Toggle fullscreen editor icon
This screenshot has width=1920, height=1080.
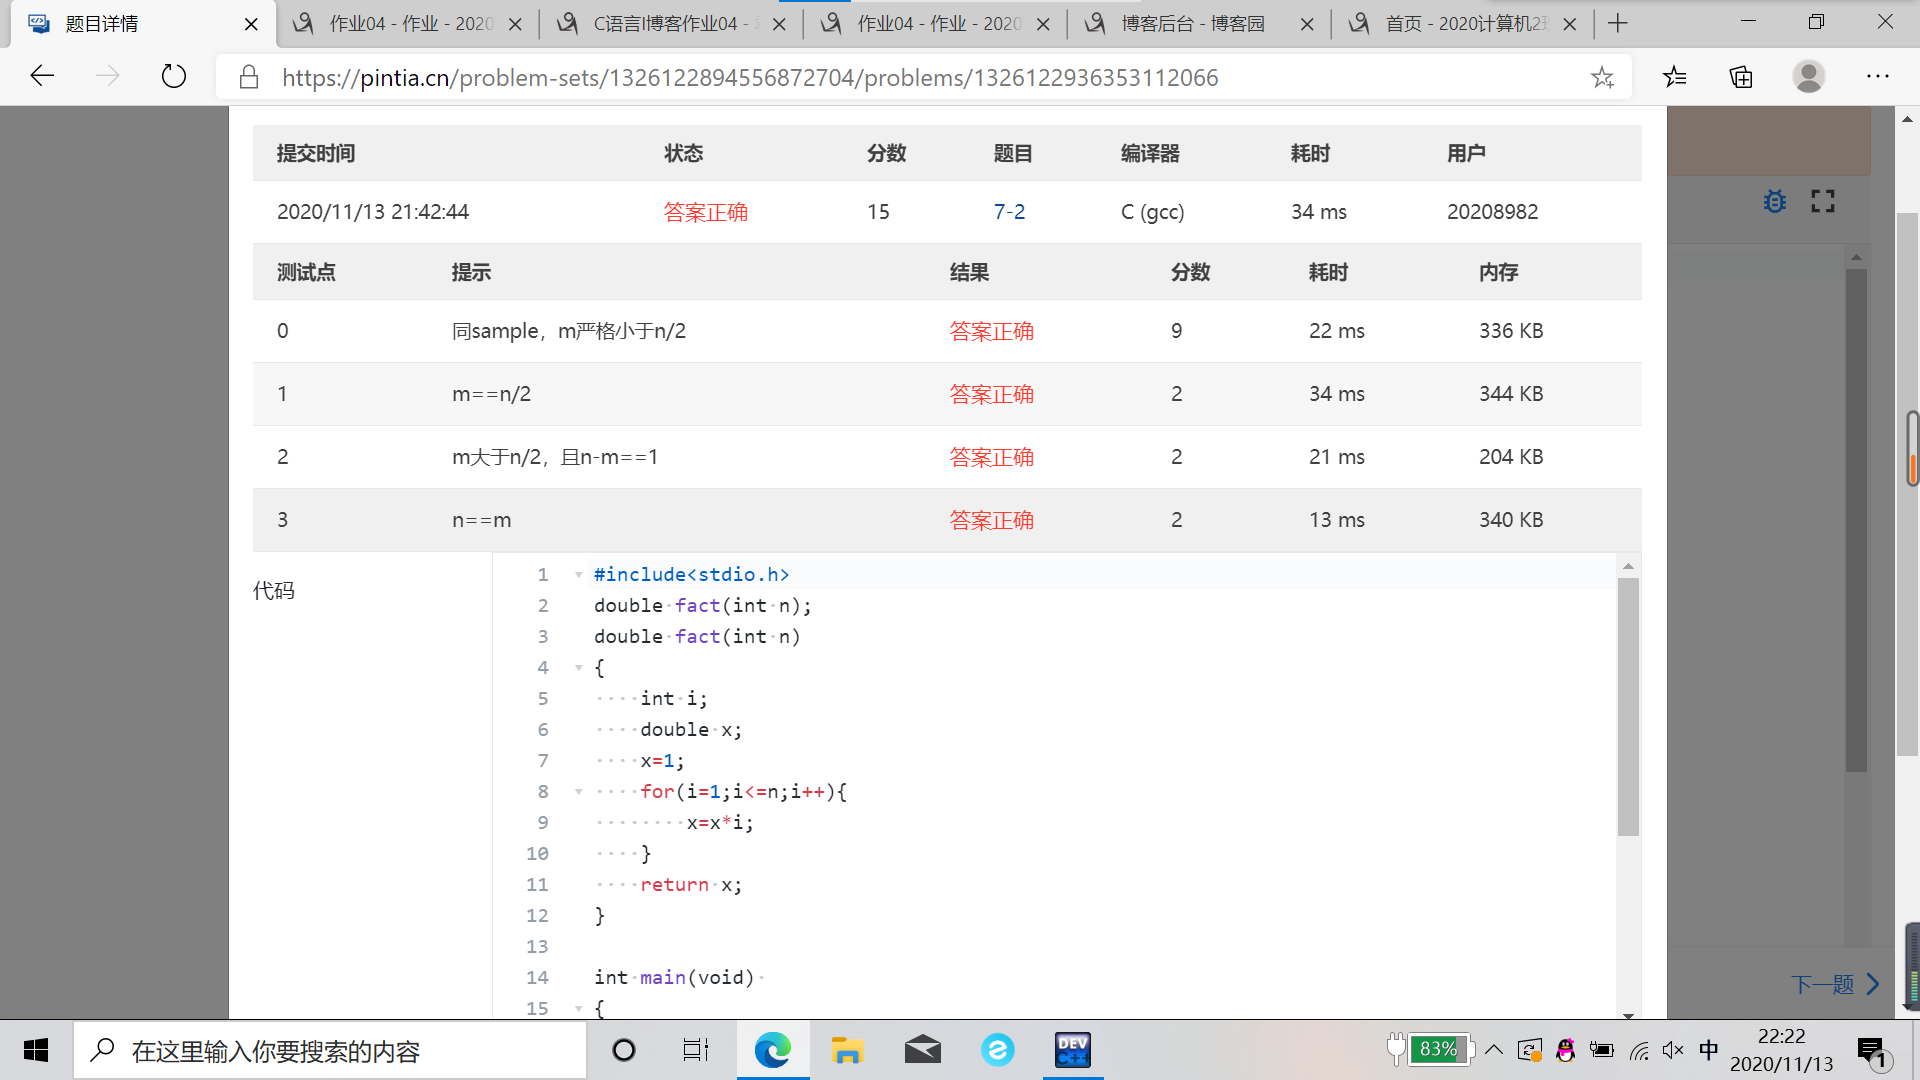[1823, 202]
